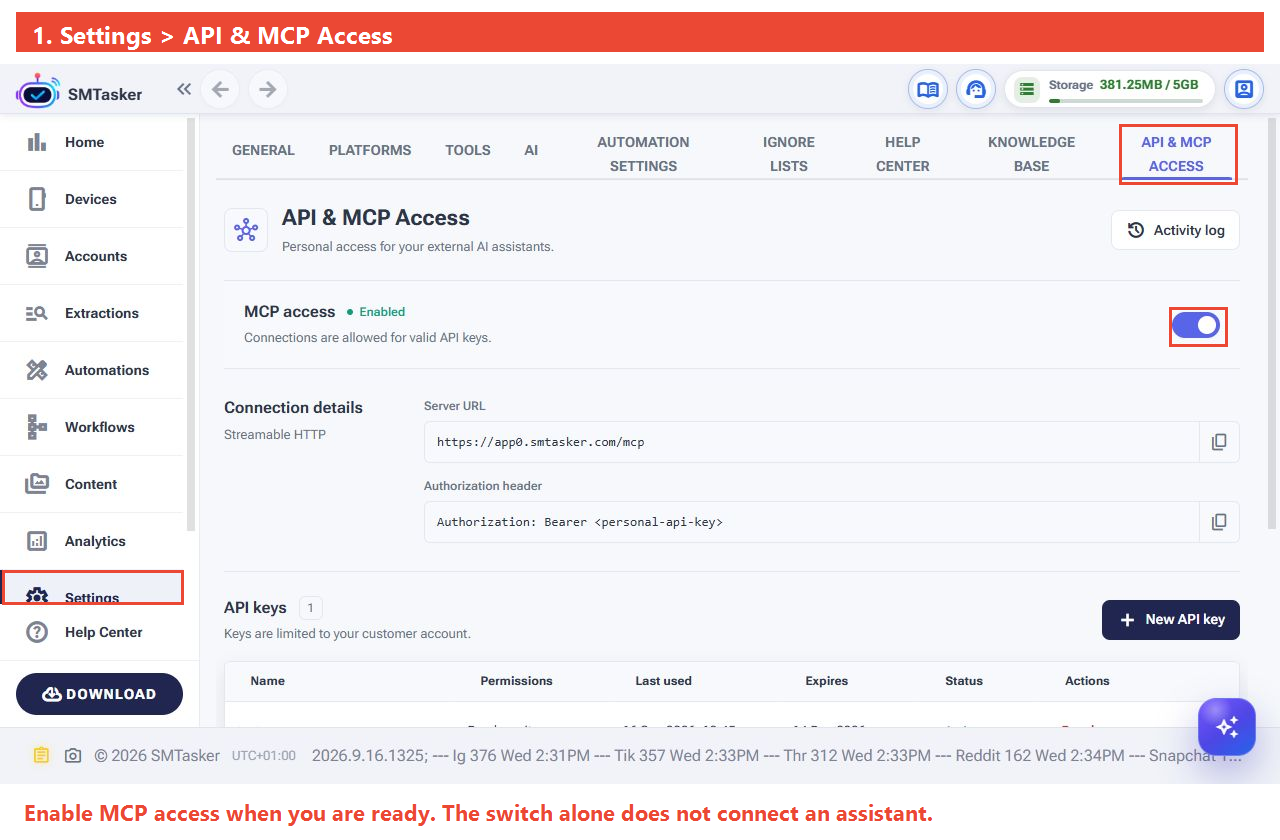Open Workflows in the sidebar
1280x840 pixels.
92,427
